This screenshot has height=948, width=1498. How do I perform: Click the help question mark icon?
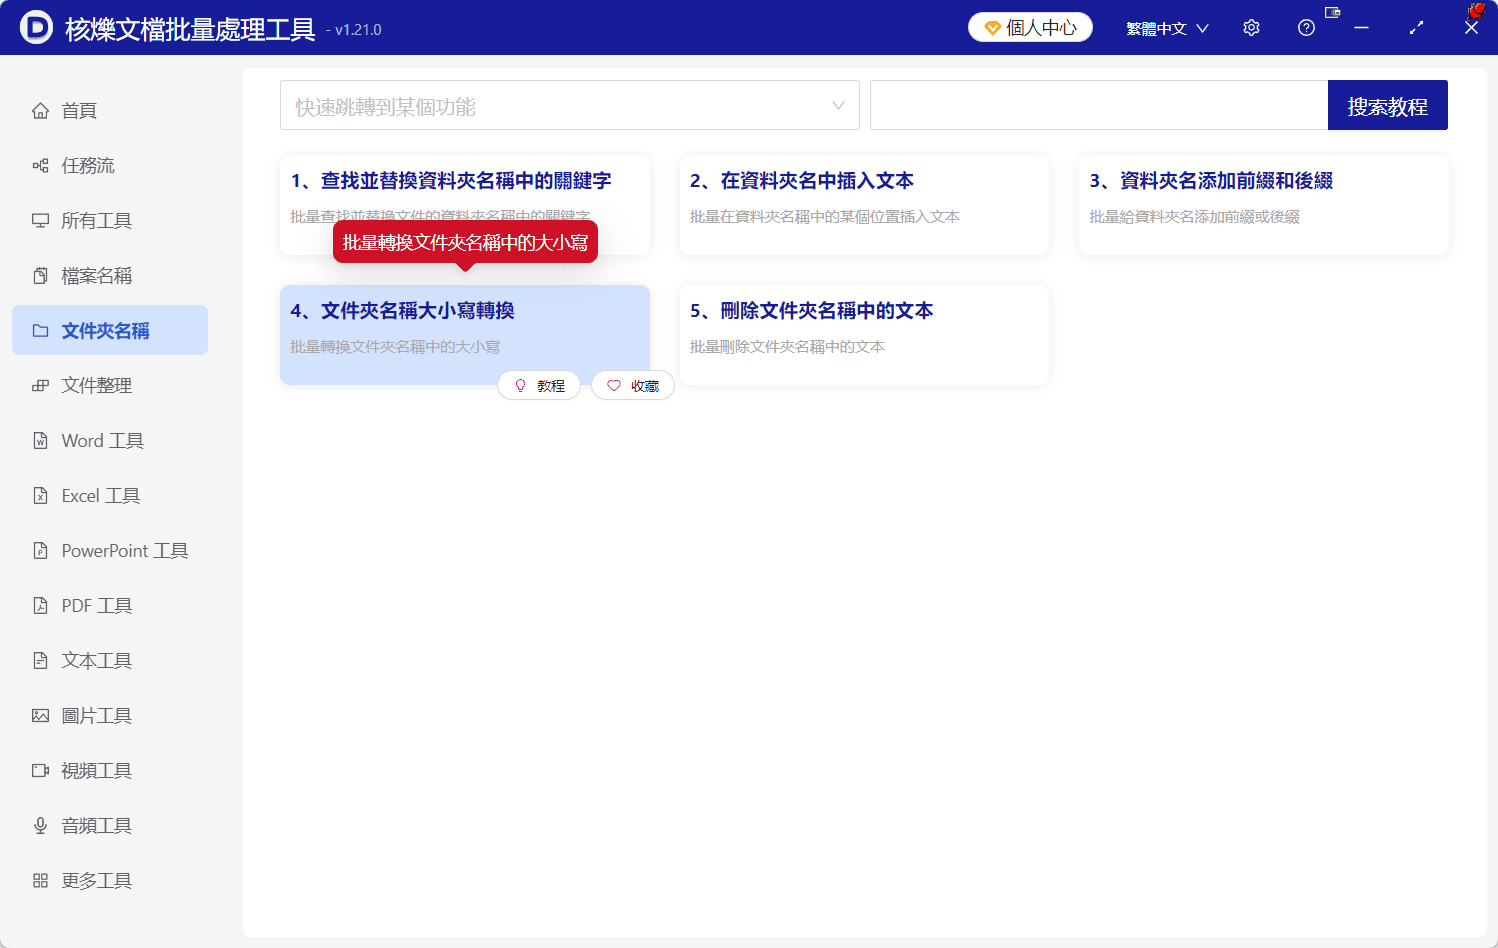pyautogui.click(x=1306, y=27)
